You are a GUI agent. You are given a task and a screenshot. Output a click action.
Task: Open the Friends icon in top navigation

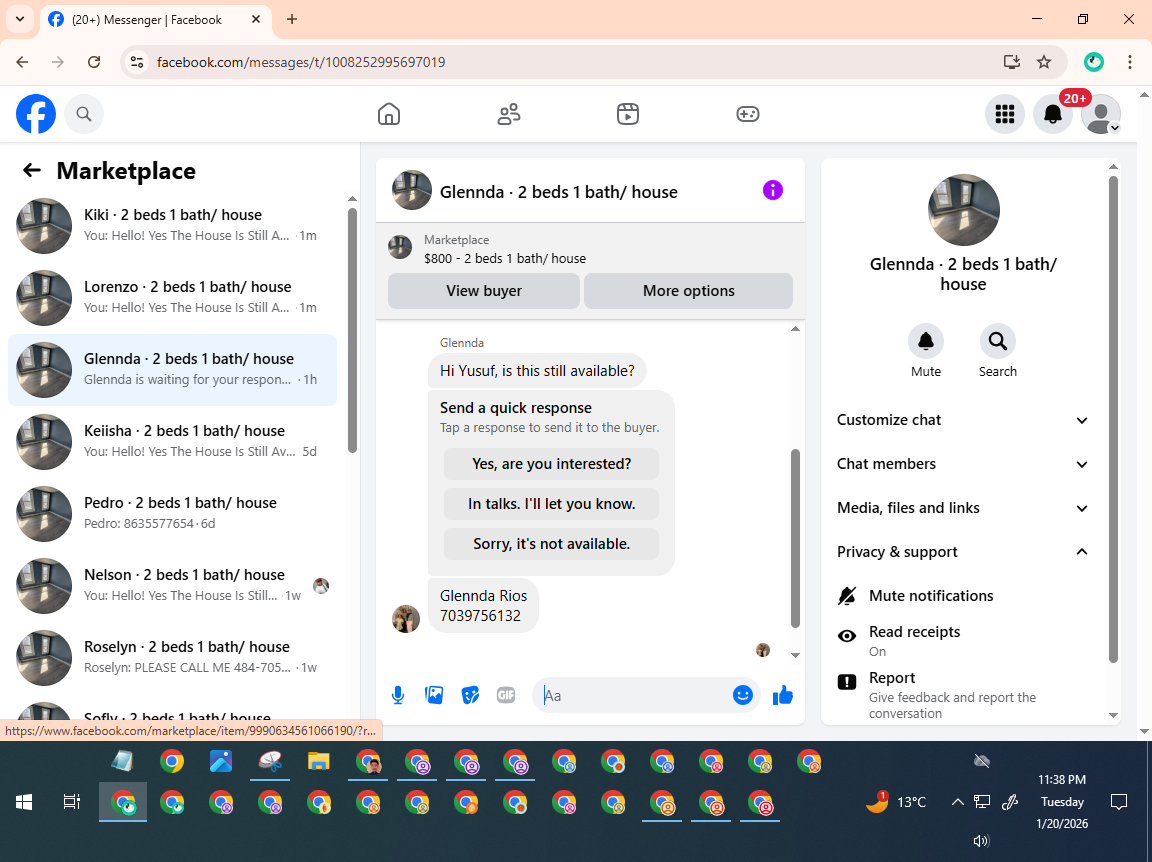click(508, 114)
